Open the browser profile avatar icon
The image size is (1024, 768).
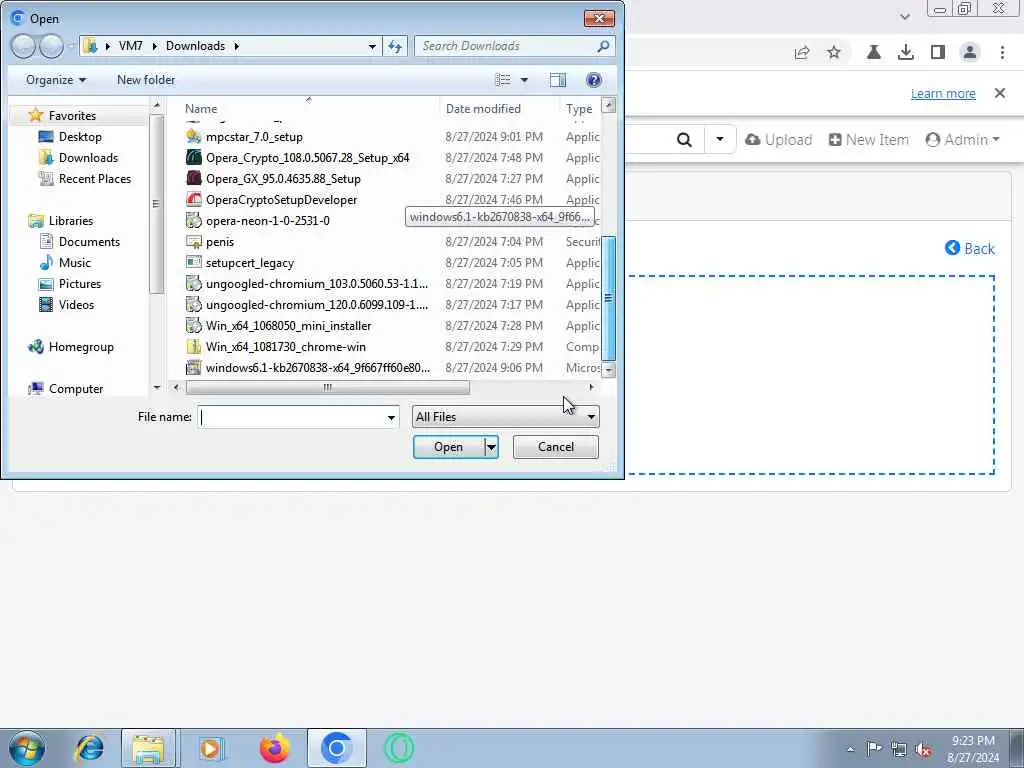[970, 52]
